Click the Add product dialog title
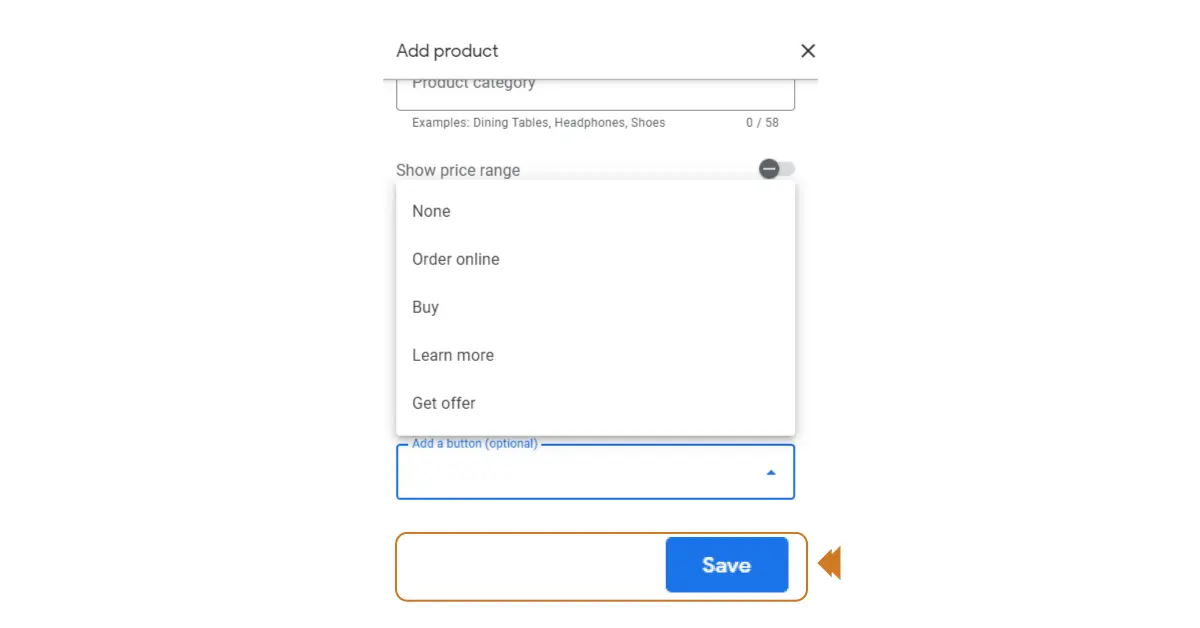This screenshot has width=1200, height=628. point(447,51)
